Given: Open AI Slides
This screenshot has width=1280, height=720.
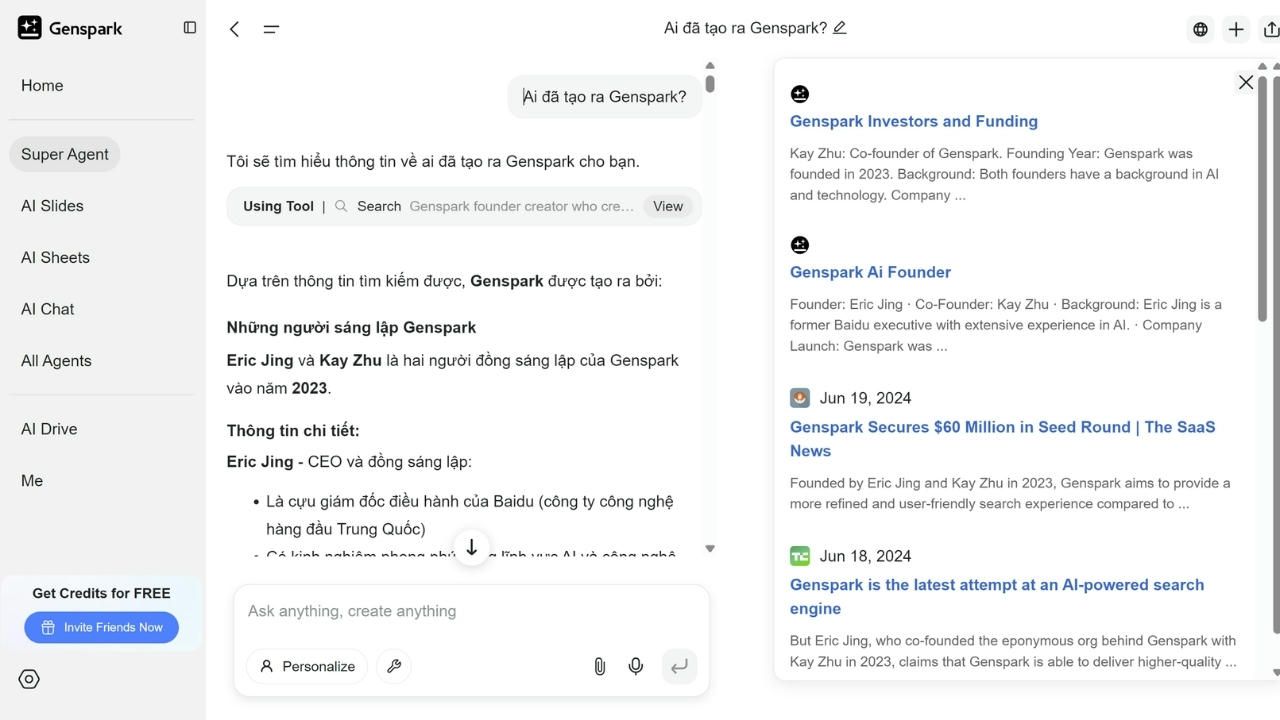Looking at the screenshot, I should pos(52,206).
